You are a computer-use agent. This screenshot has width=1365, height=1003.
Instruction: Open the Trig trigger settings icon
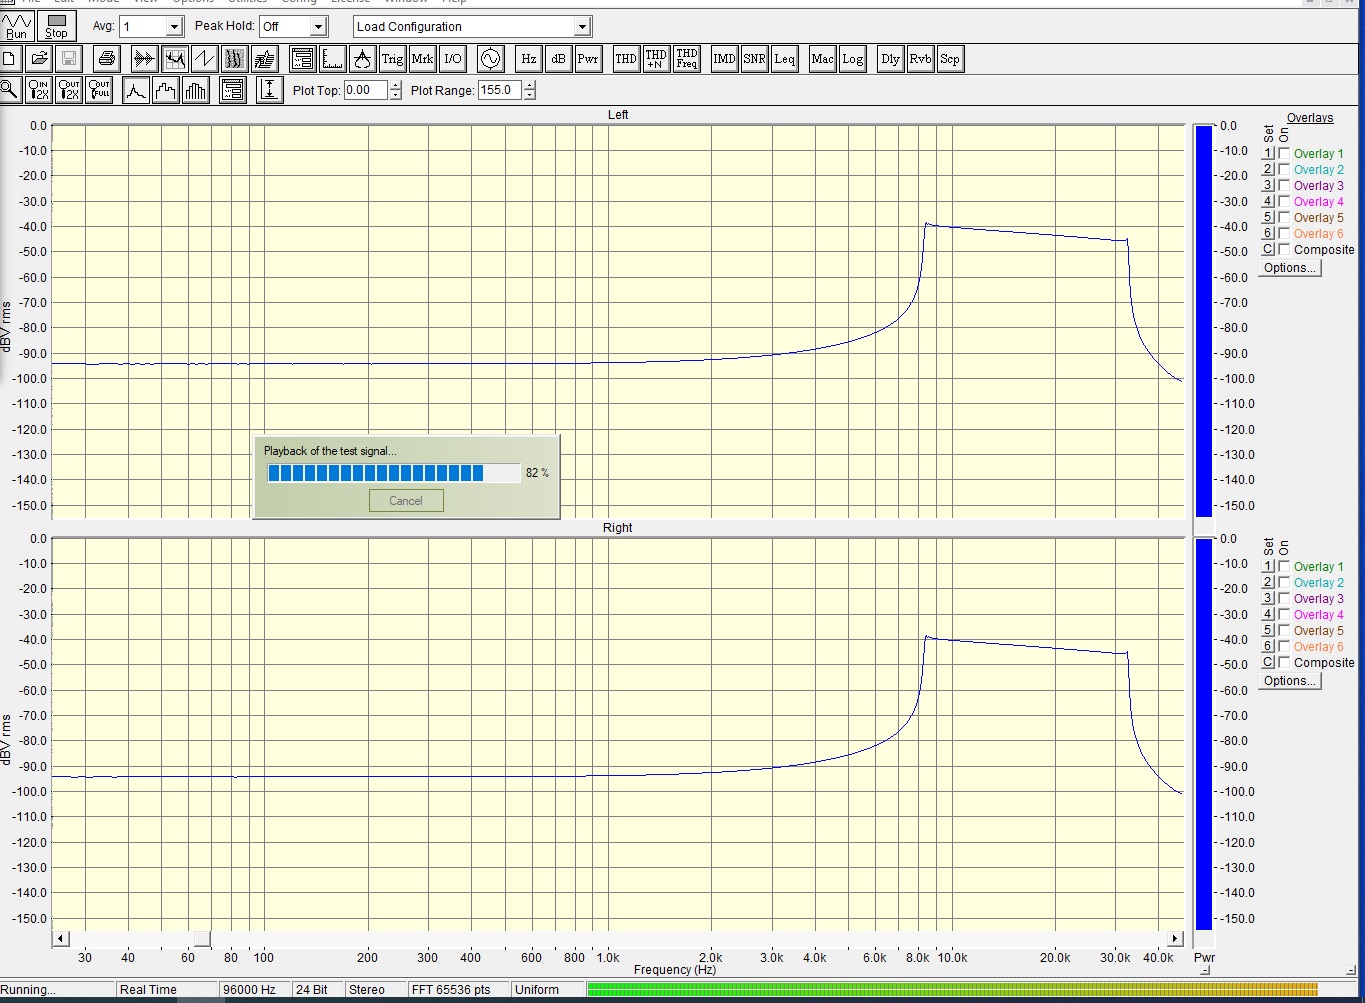click(392, 59)
